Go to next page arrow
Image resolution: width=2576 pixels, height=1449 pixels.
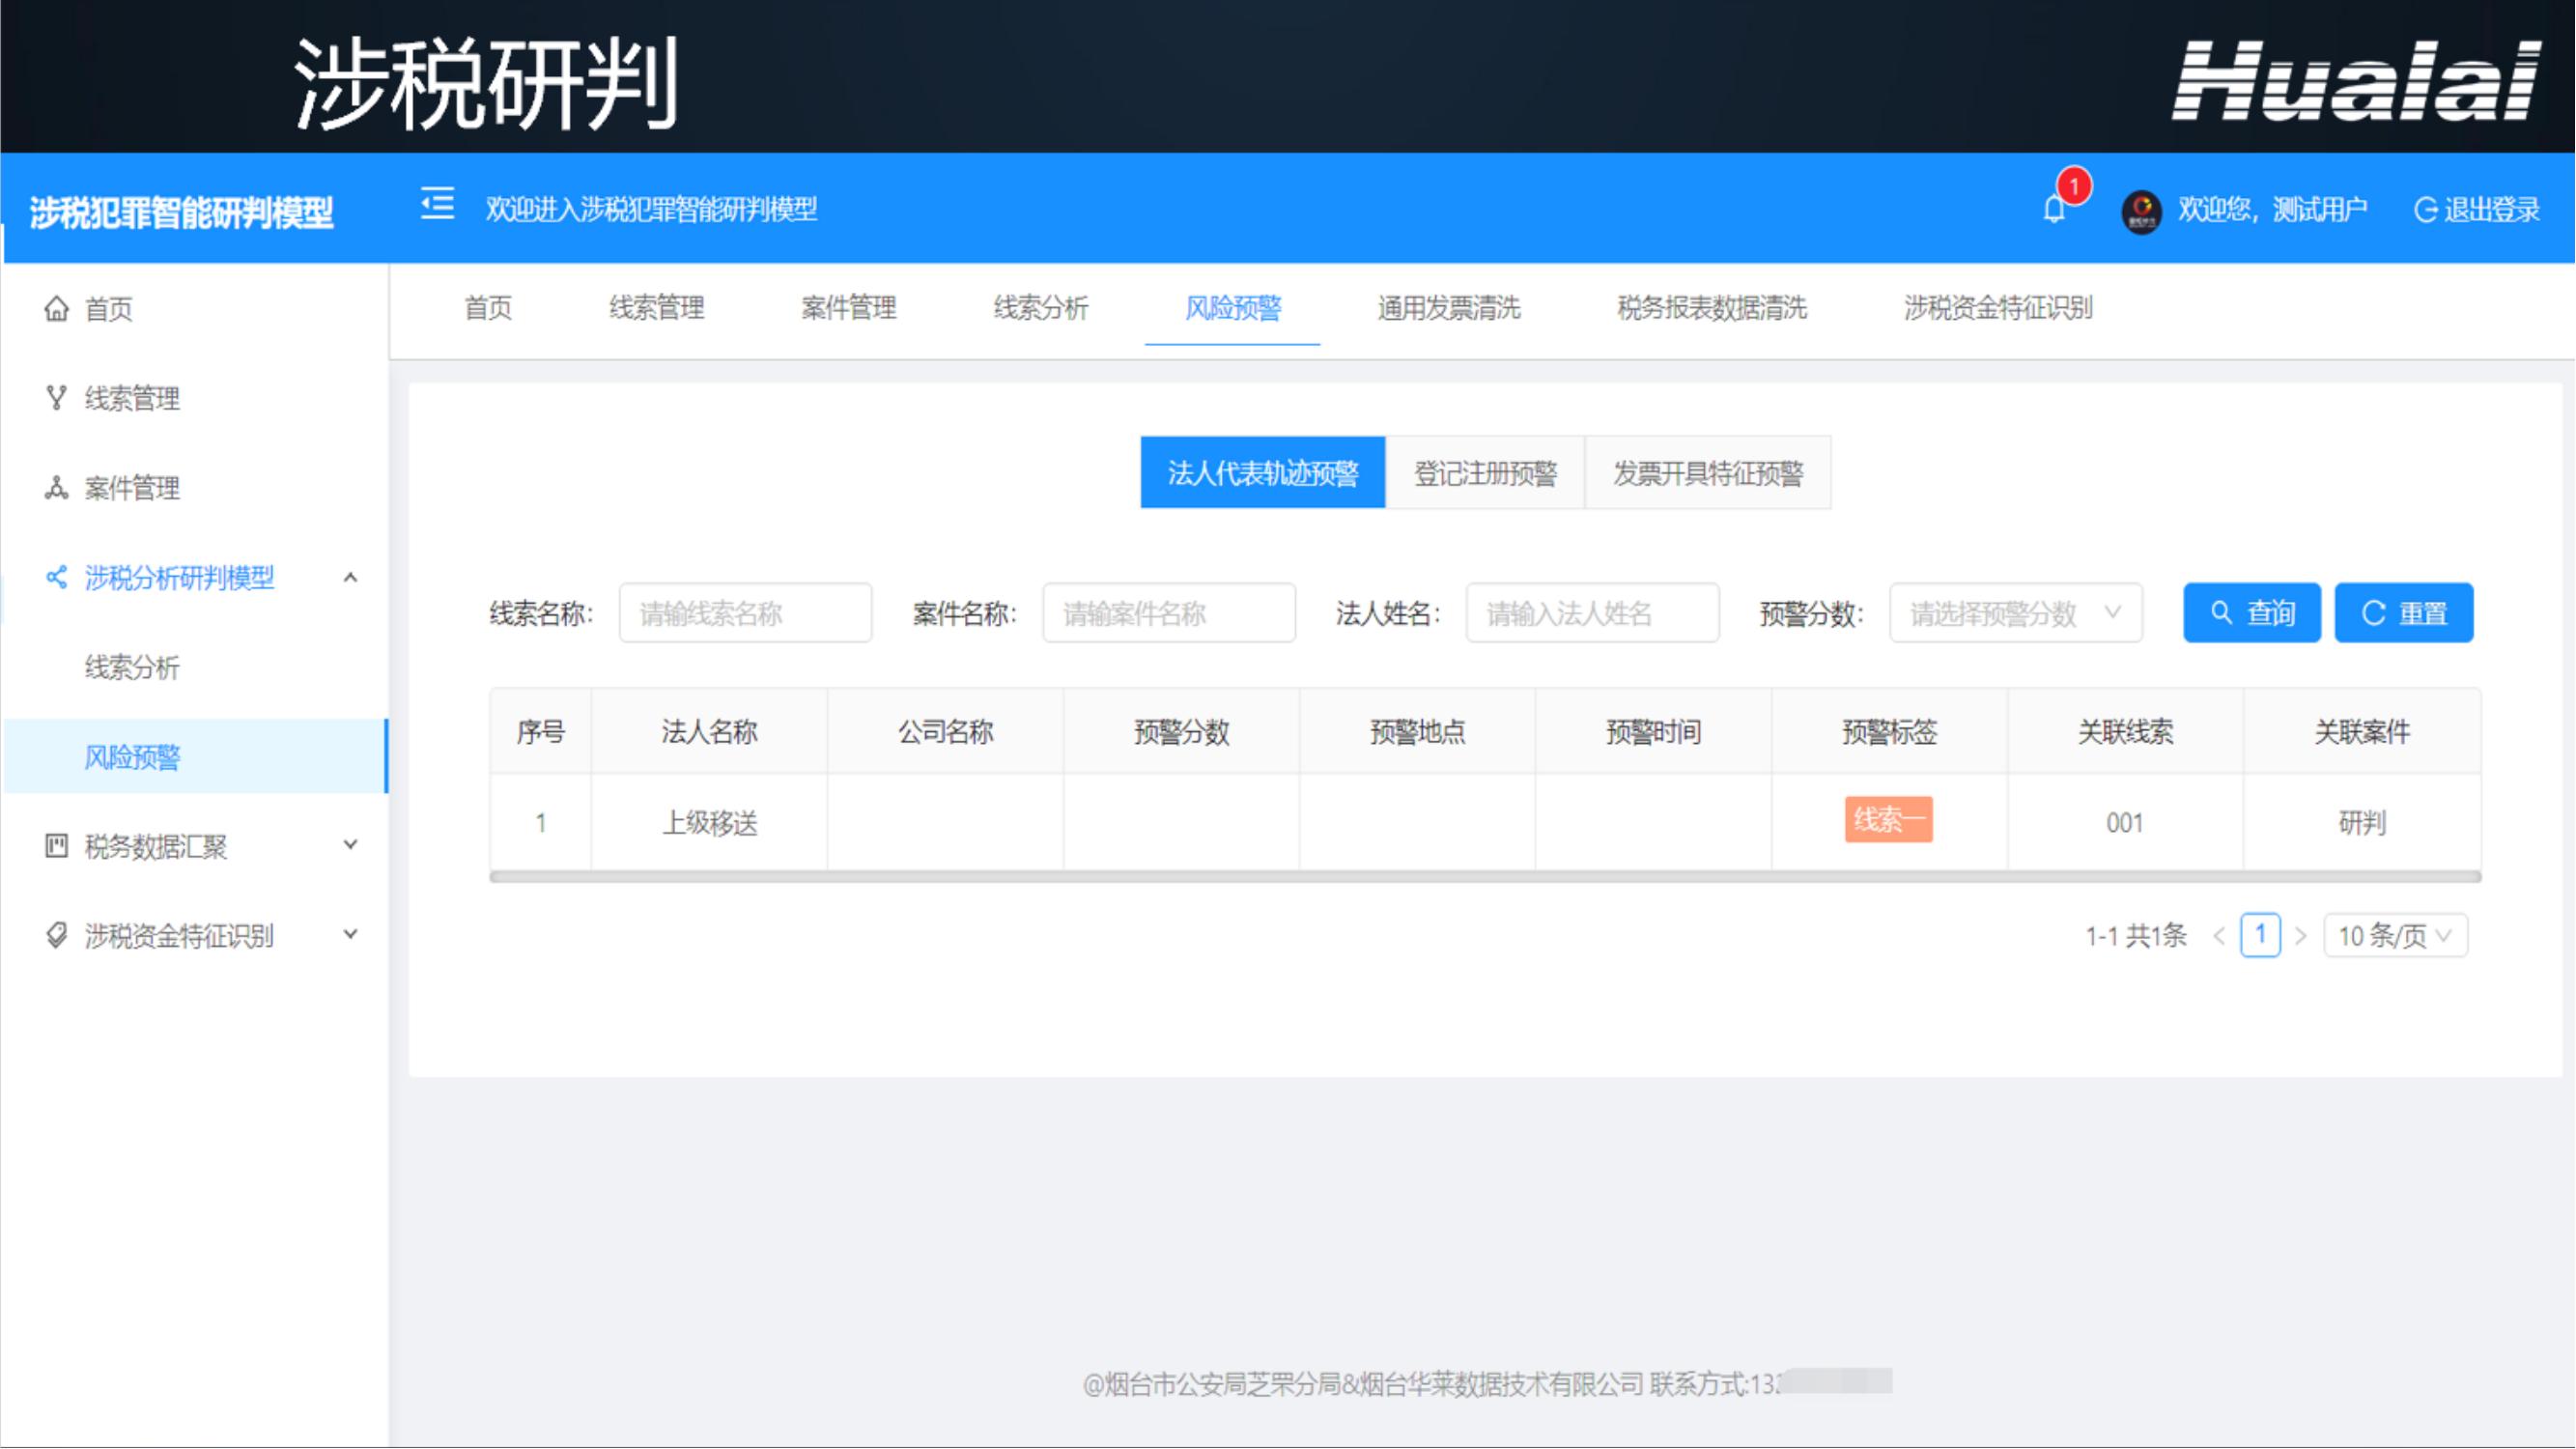tap(2301, 936)
